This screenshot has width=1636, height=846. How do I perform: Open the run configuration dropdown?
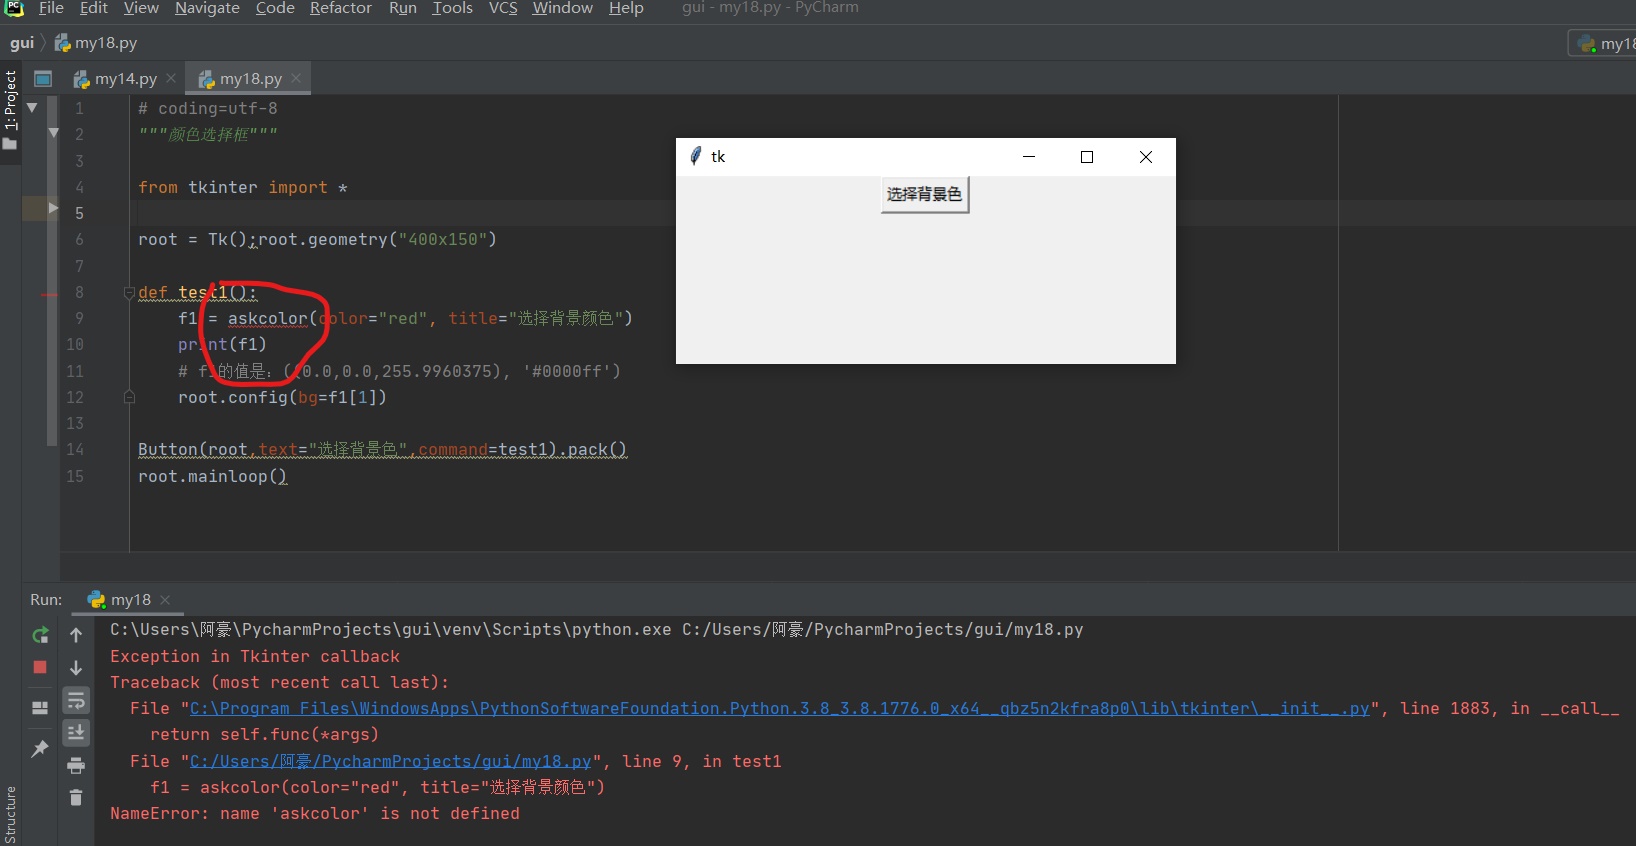click(1603, 43)
